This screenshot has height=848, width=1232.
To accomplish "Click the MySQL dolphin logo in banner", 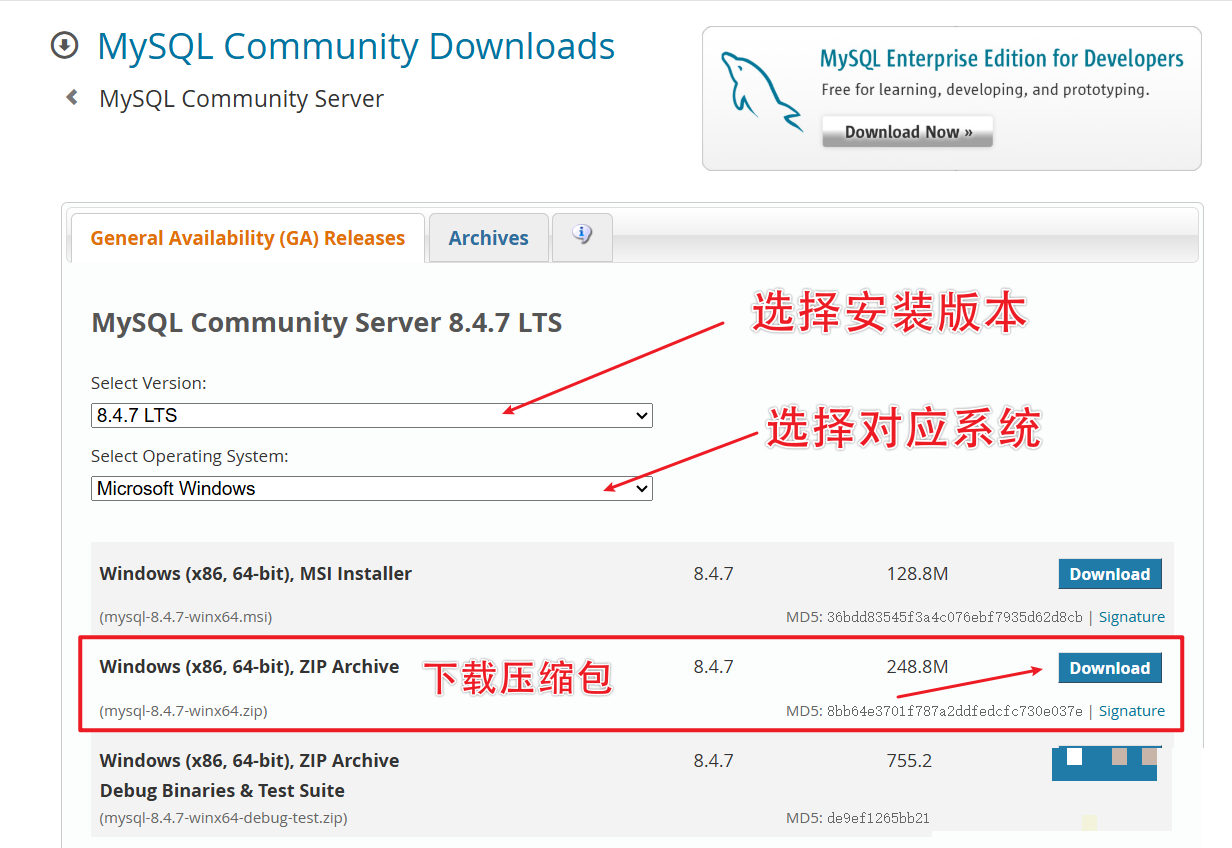I will coord(761,92).
